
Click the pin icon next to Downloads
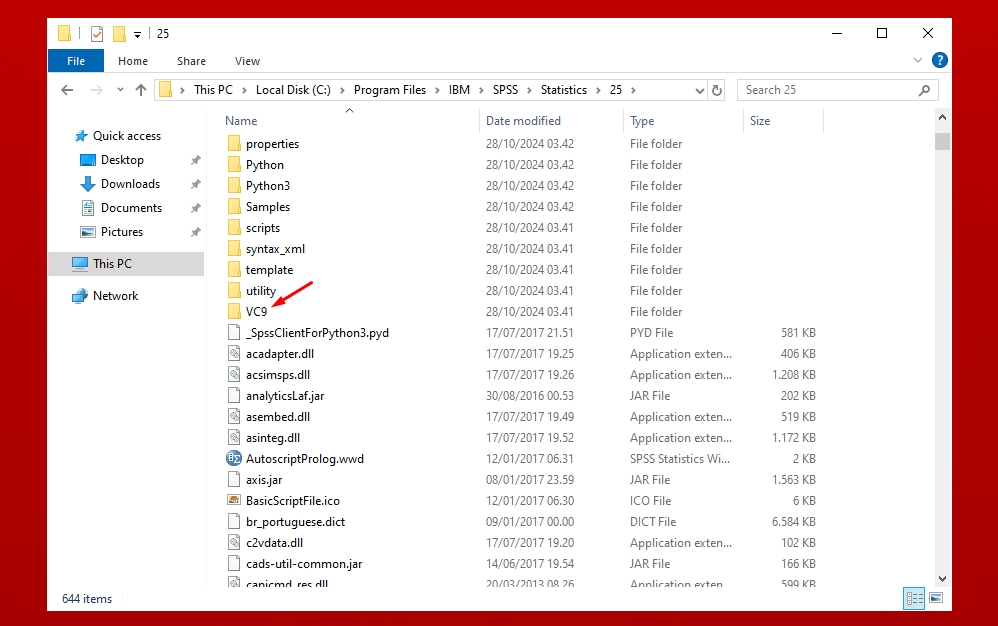(x=195, y=184)
